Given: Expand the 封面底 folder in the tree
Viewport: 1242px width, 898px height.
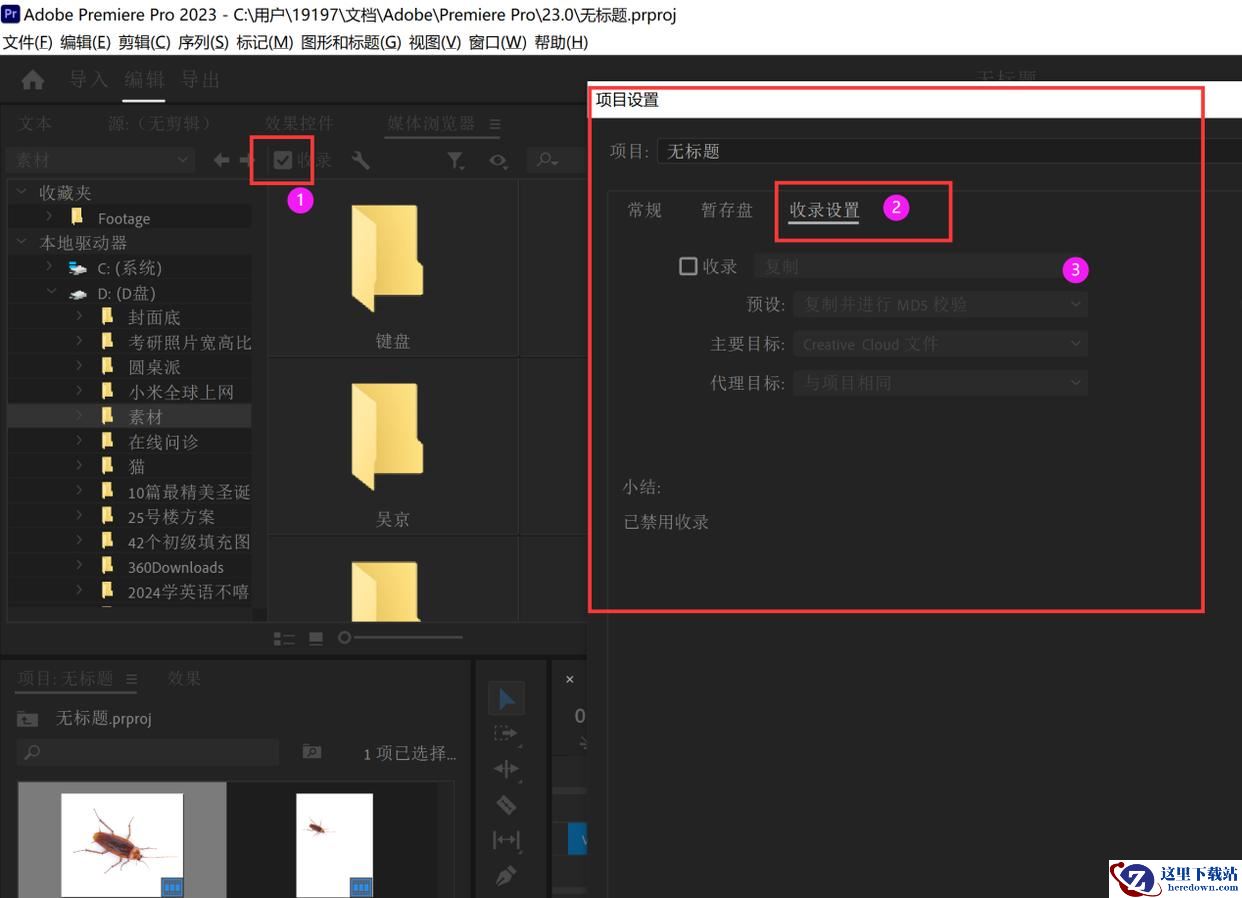Looking at the screenshot, I should (80, 317).
